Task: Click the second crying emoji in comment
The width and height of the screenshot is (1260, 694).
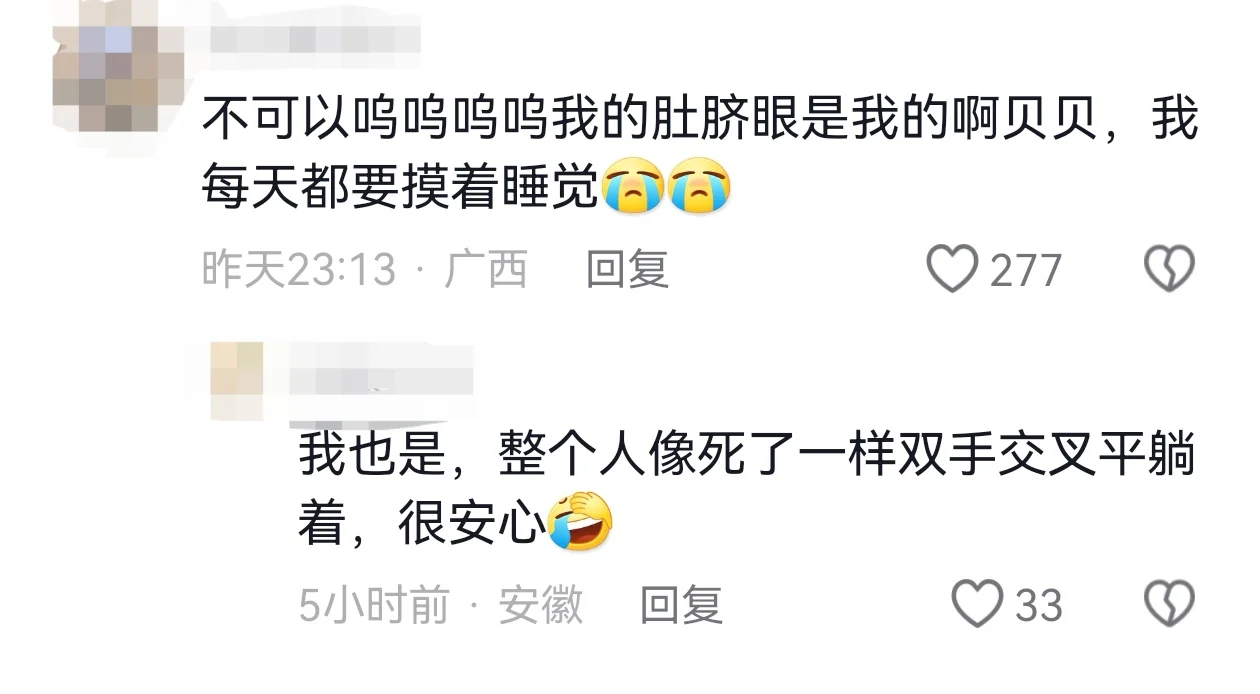Action: 700,188
